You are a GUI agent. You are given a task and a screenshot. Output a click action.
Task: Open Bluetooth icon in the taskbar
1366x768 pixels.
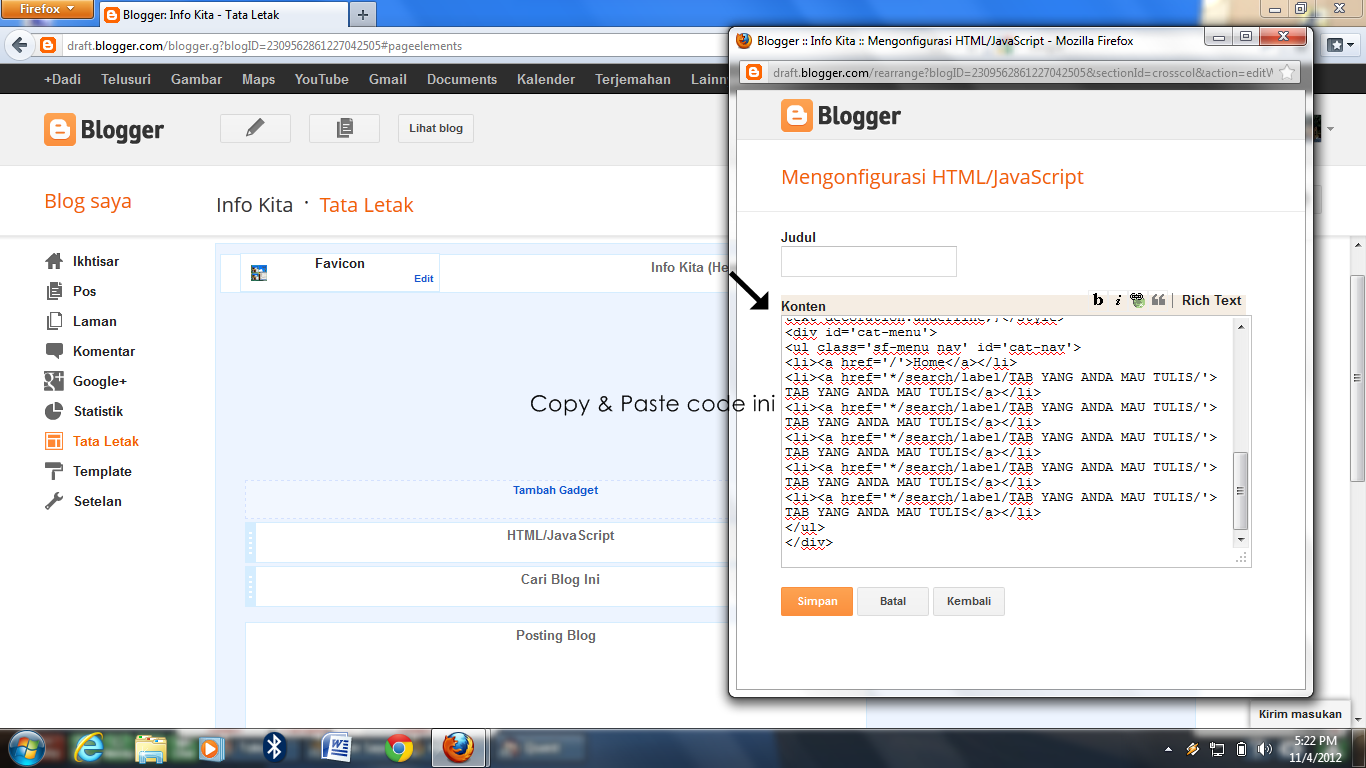(275, 748)
